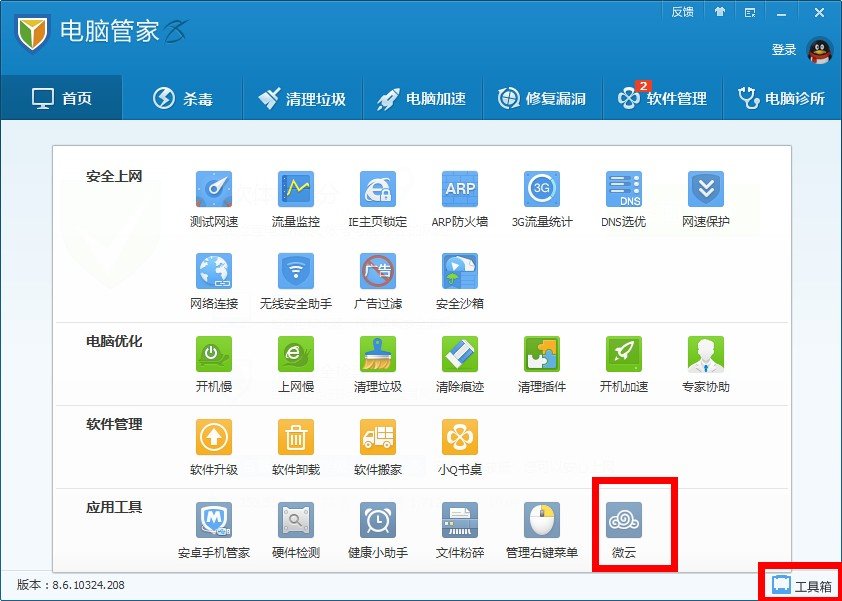This screenshot has width=842, height=601.
Task: Start the DNS优选 DNS optimizer
Action: pyautogui.click(x=622, y=196)
